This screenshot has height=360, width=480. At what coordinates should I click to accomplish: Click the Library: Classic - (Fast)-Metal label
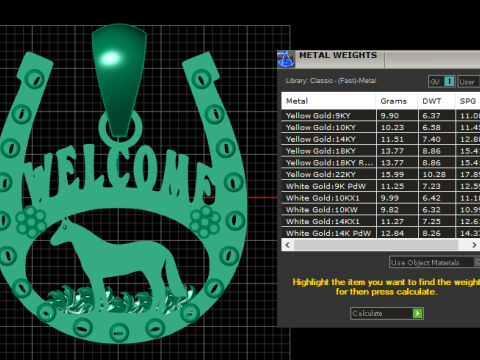pos(331,81)
